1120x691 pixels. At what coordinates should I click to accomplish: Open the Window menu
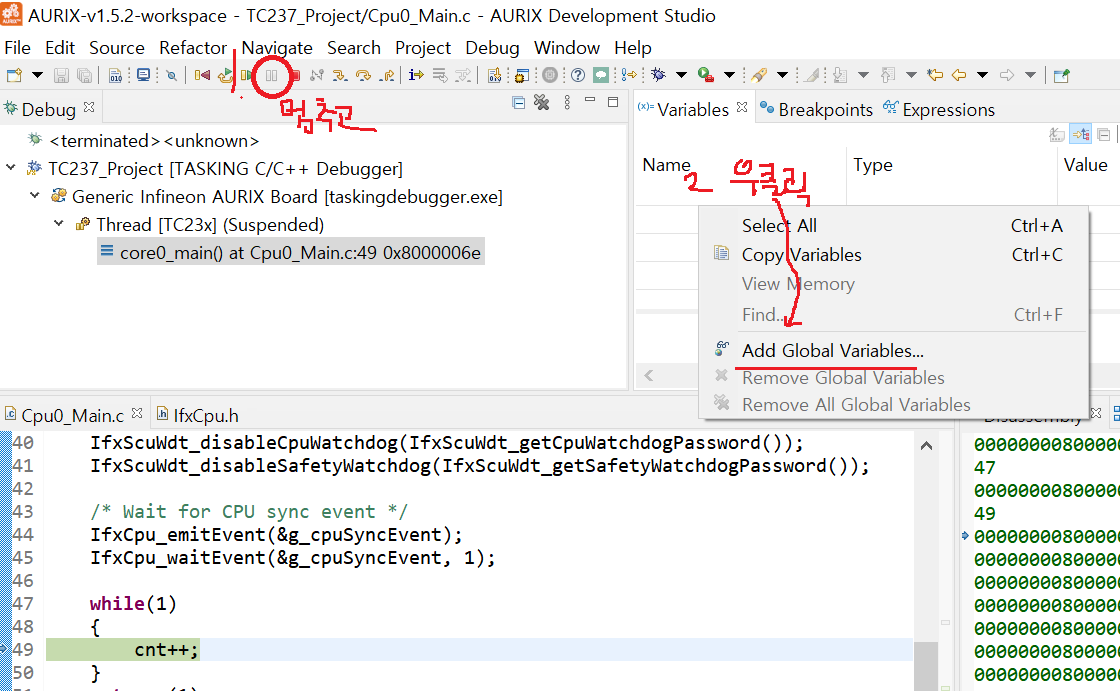tap(566, 48)
